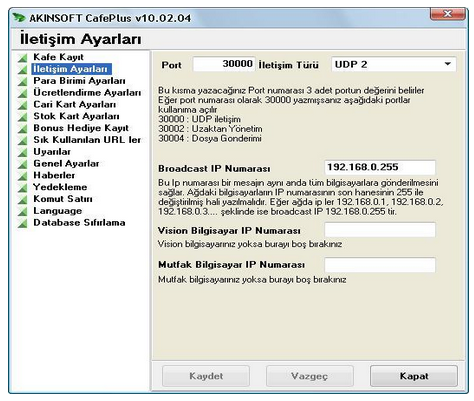Expand the UDP 2 combo box arrow

(448, 64)
